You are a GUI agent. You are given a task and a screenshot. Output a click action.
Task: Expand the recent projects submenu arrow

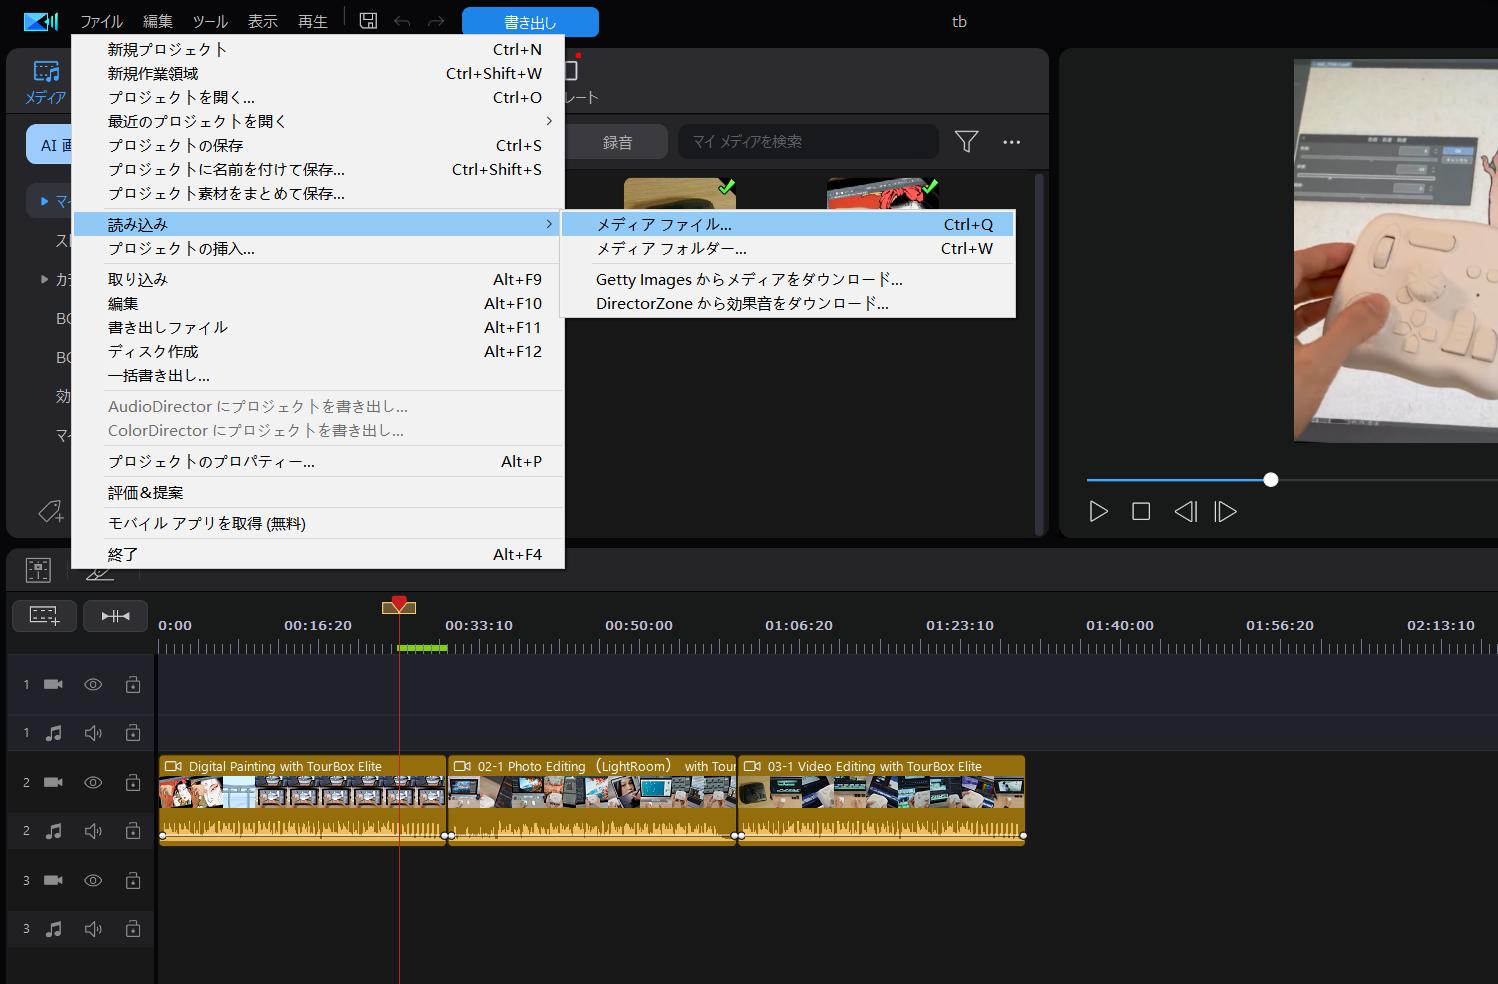[548, 121]
